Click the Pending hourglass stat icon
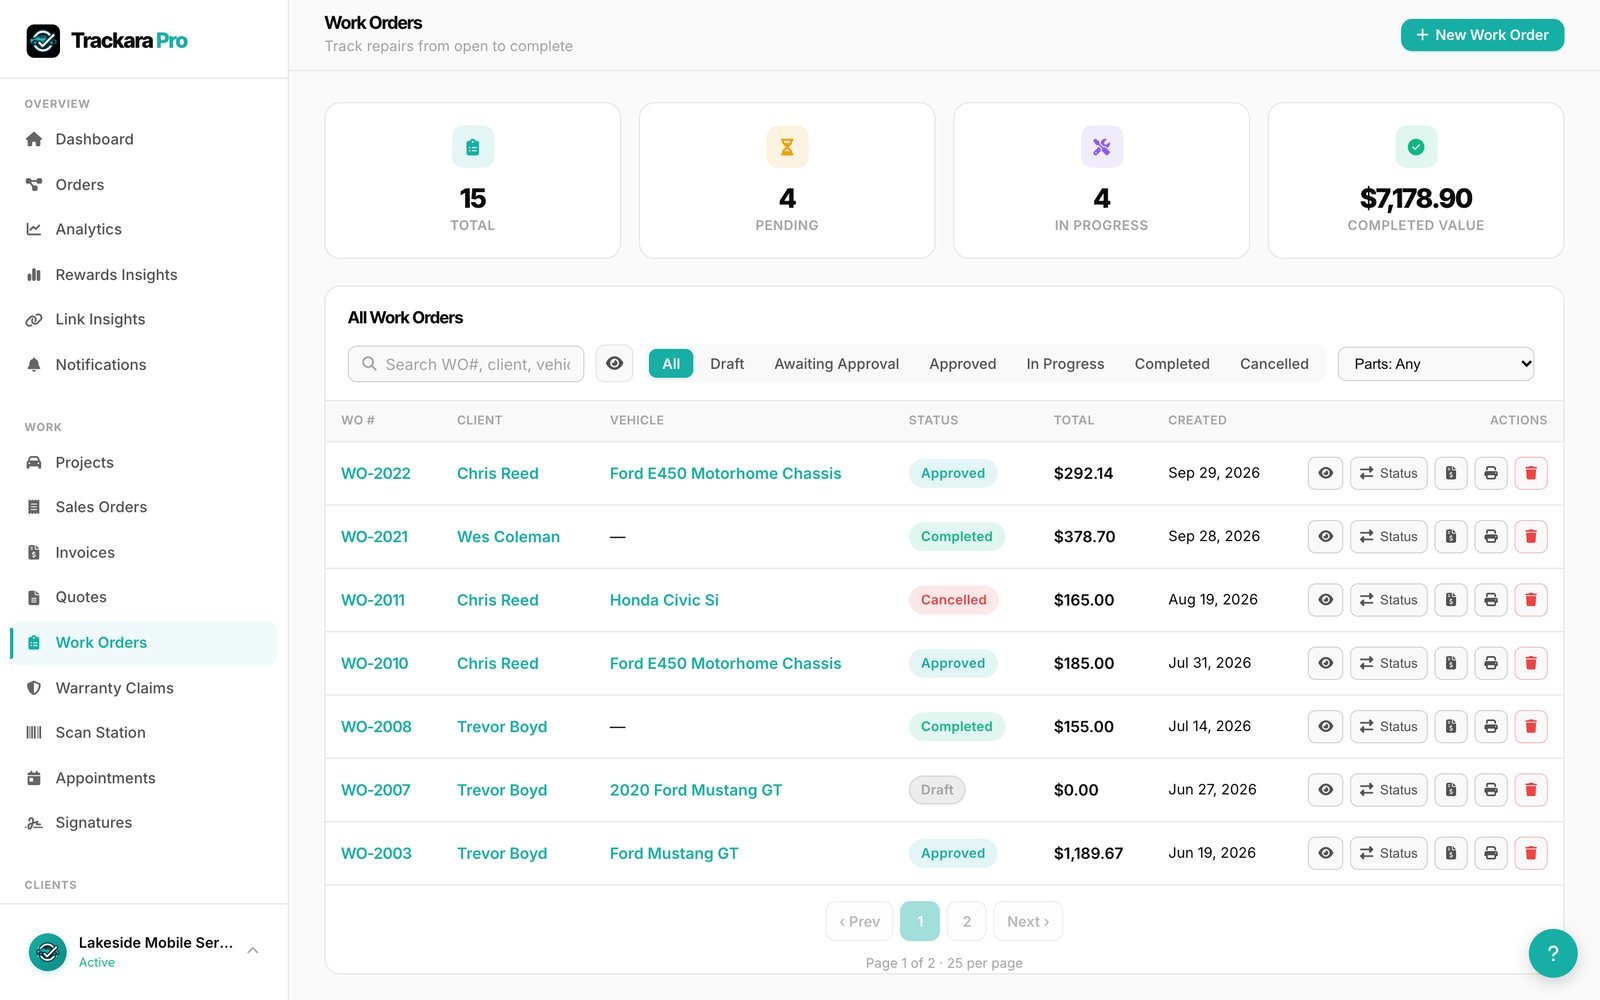The width and height of the screenshot is (1600, 1000). click(787, 147)
